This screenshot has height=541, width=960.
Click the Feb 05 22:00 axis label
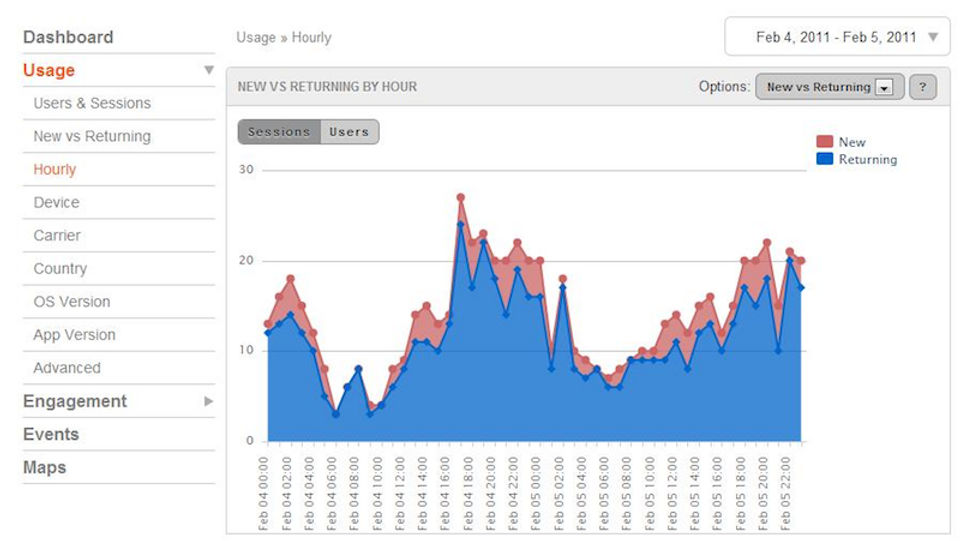click(786, 493)
